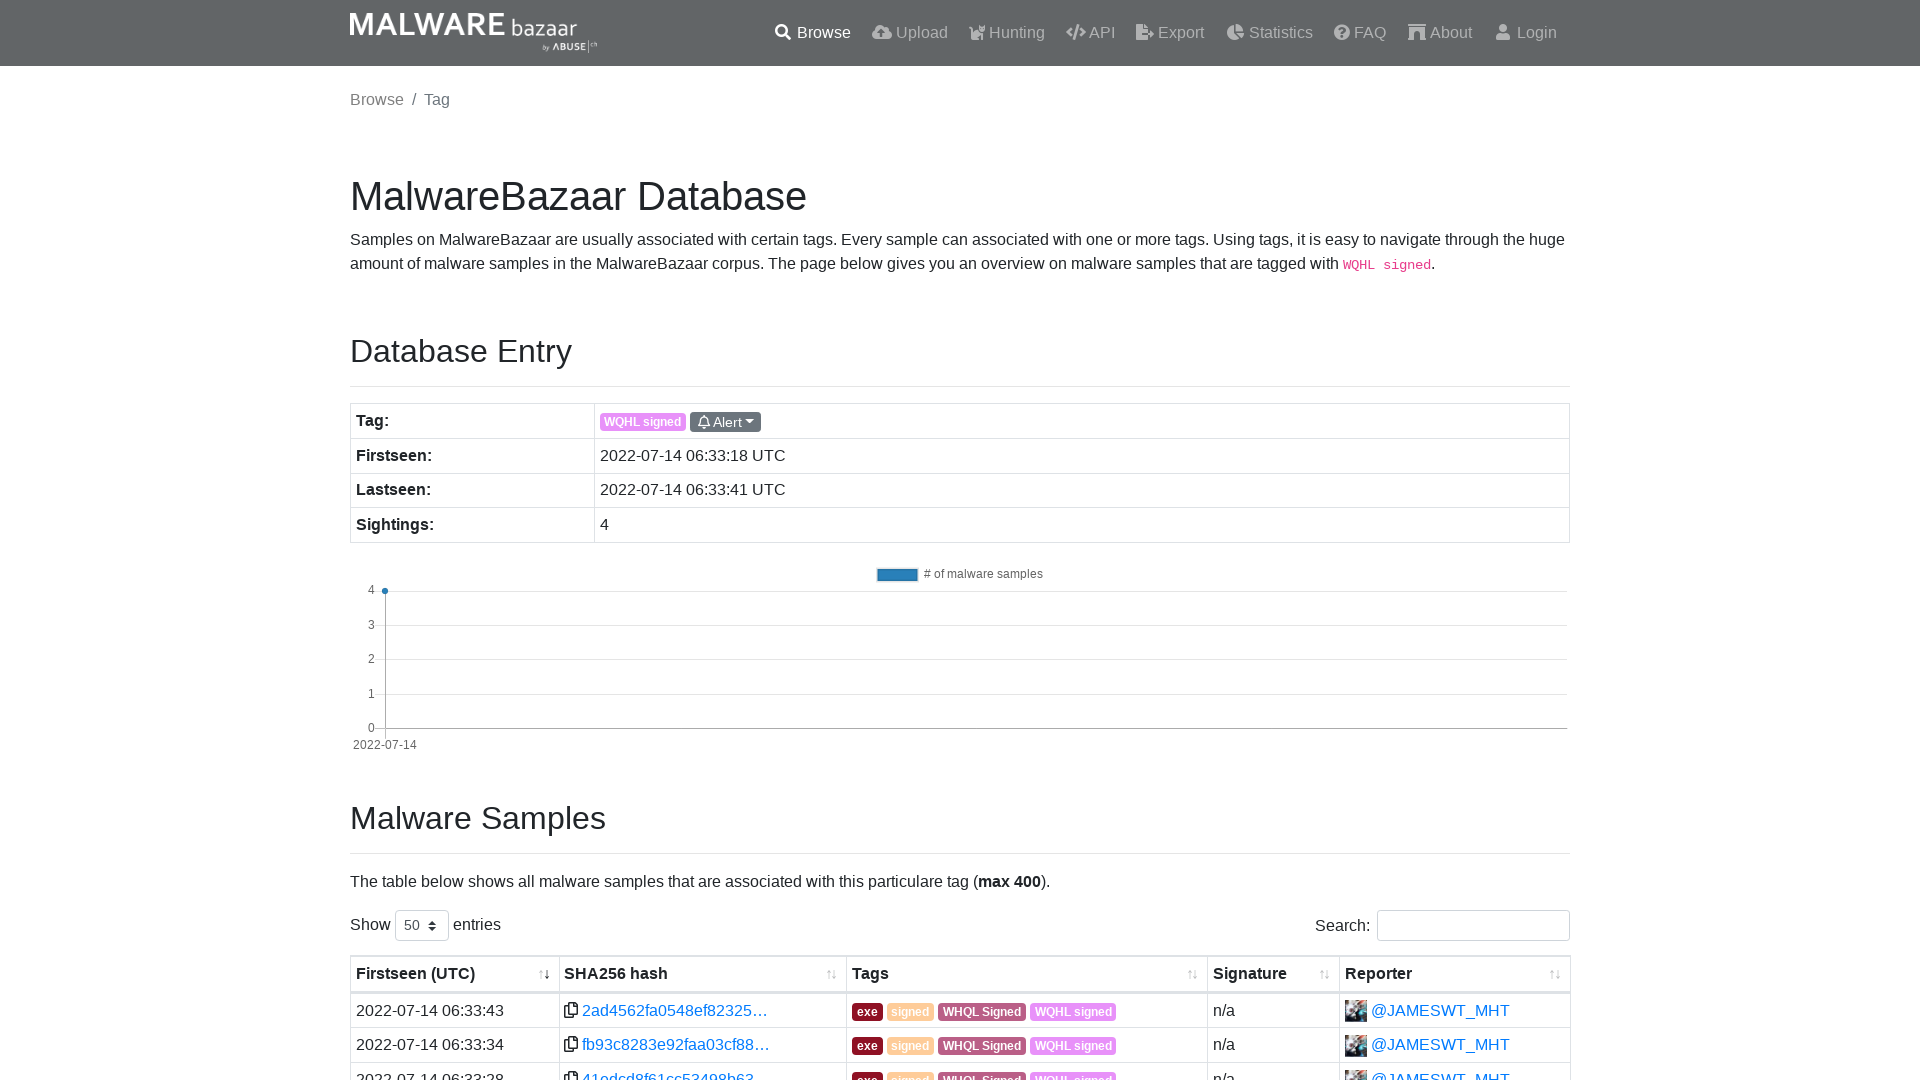This screenshot has width=1920, height=1080.
Task: Copy the hash 2ad4562fa0548ef82325 via copy icon
Action: coord(571,1010)
